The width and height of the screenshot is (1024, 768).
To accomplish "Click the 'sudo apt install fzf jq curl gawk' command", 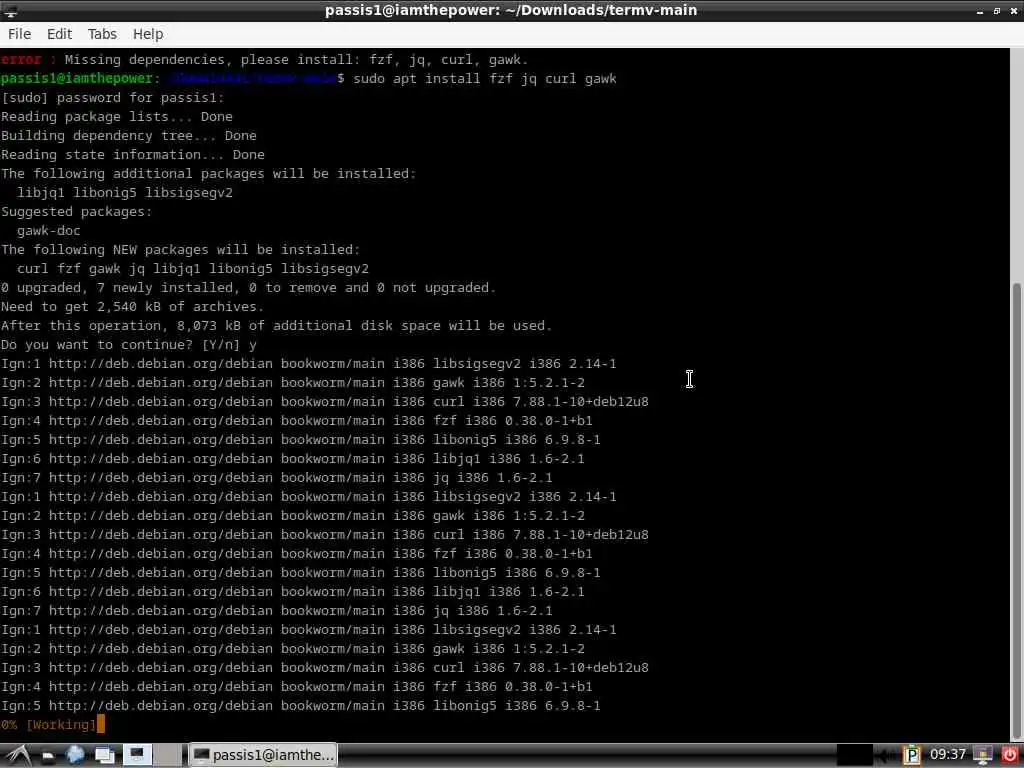I will [x=485, y=79].
